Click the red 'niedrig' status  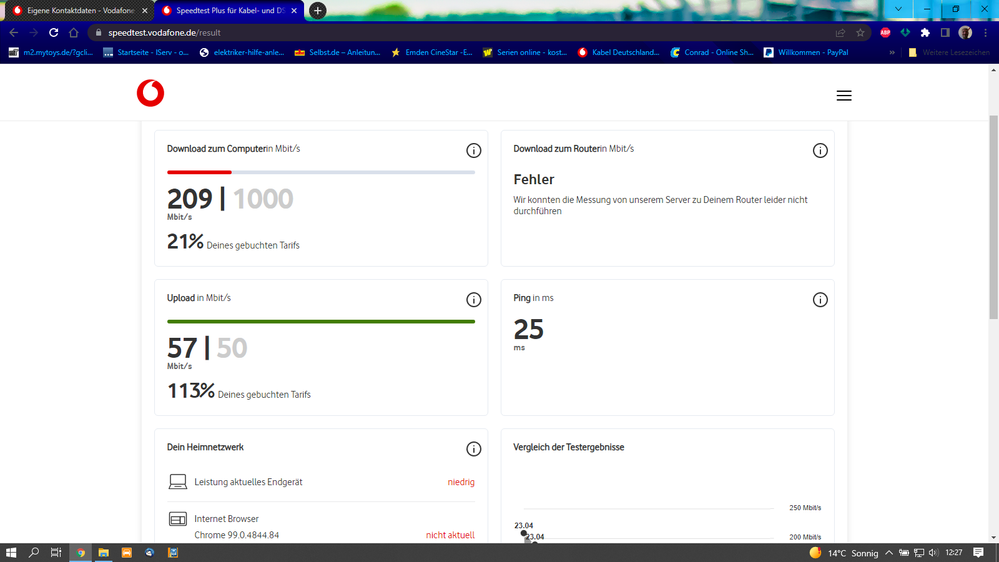tap(461, 482)
